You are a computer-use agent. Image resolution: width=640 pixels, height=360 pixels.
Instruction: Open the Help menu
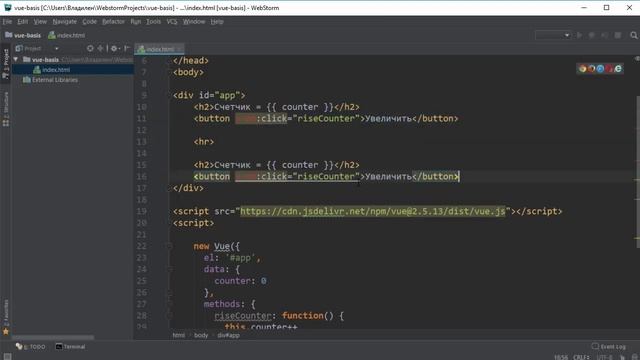[217, 22]
